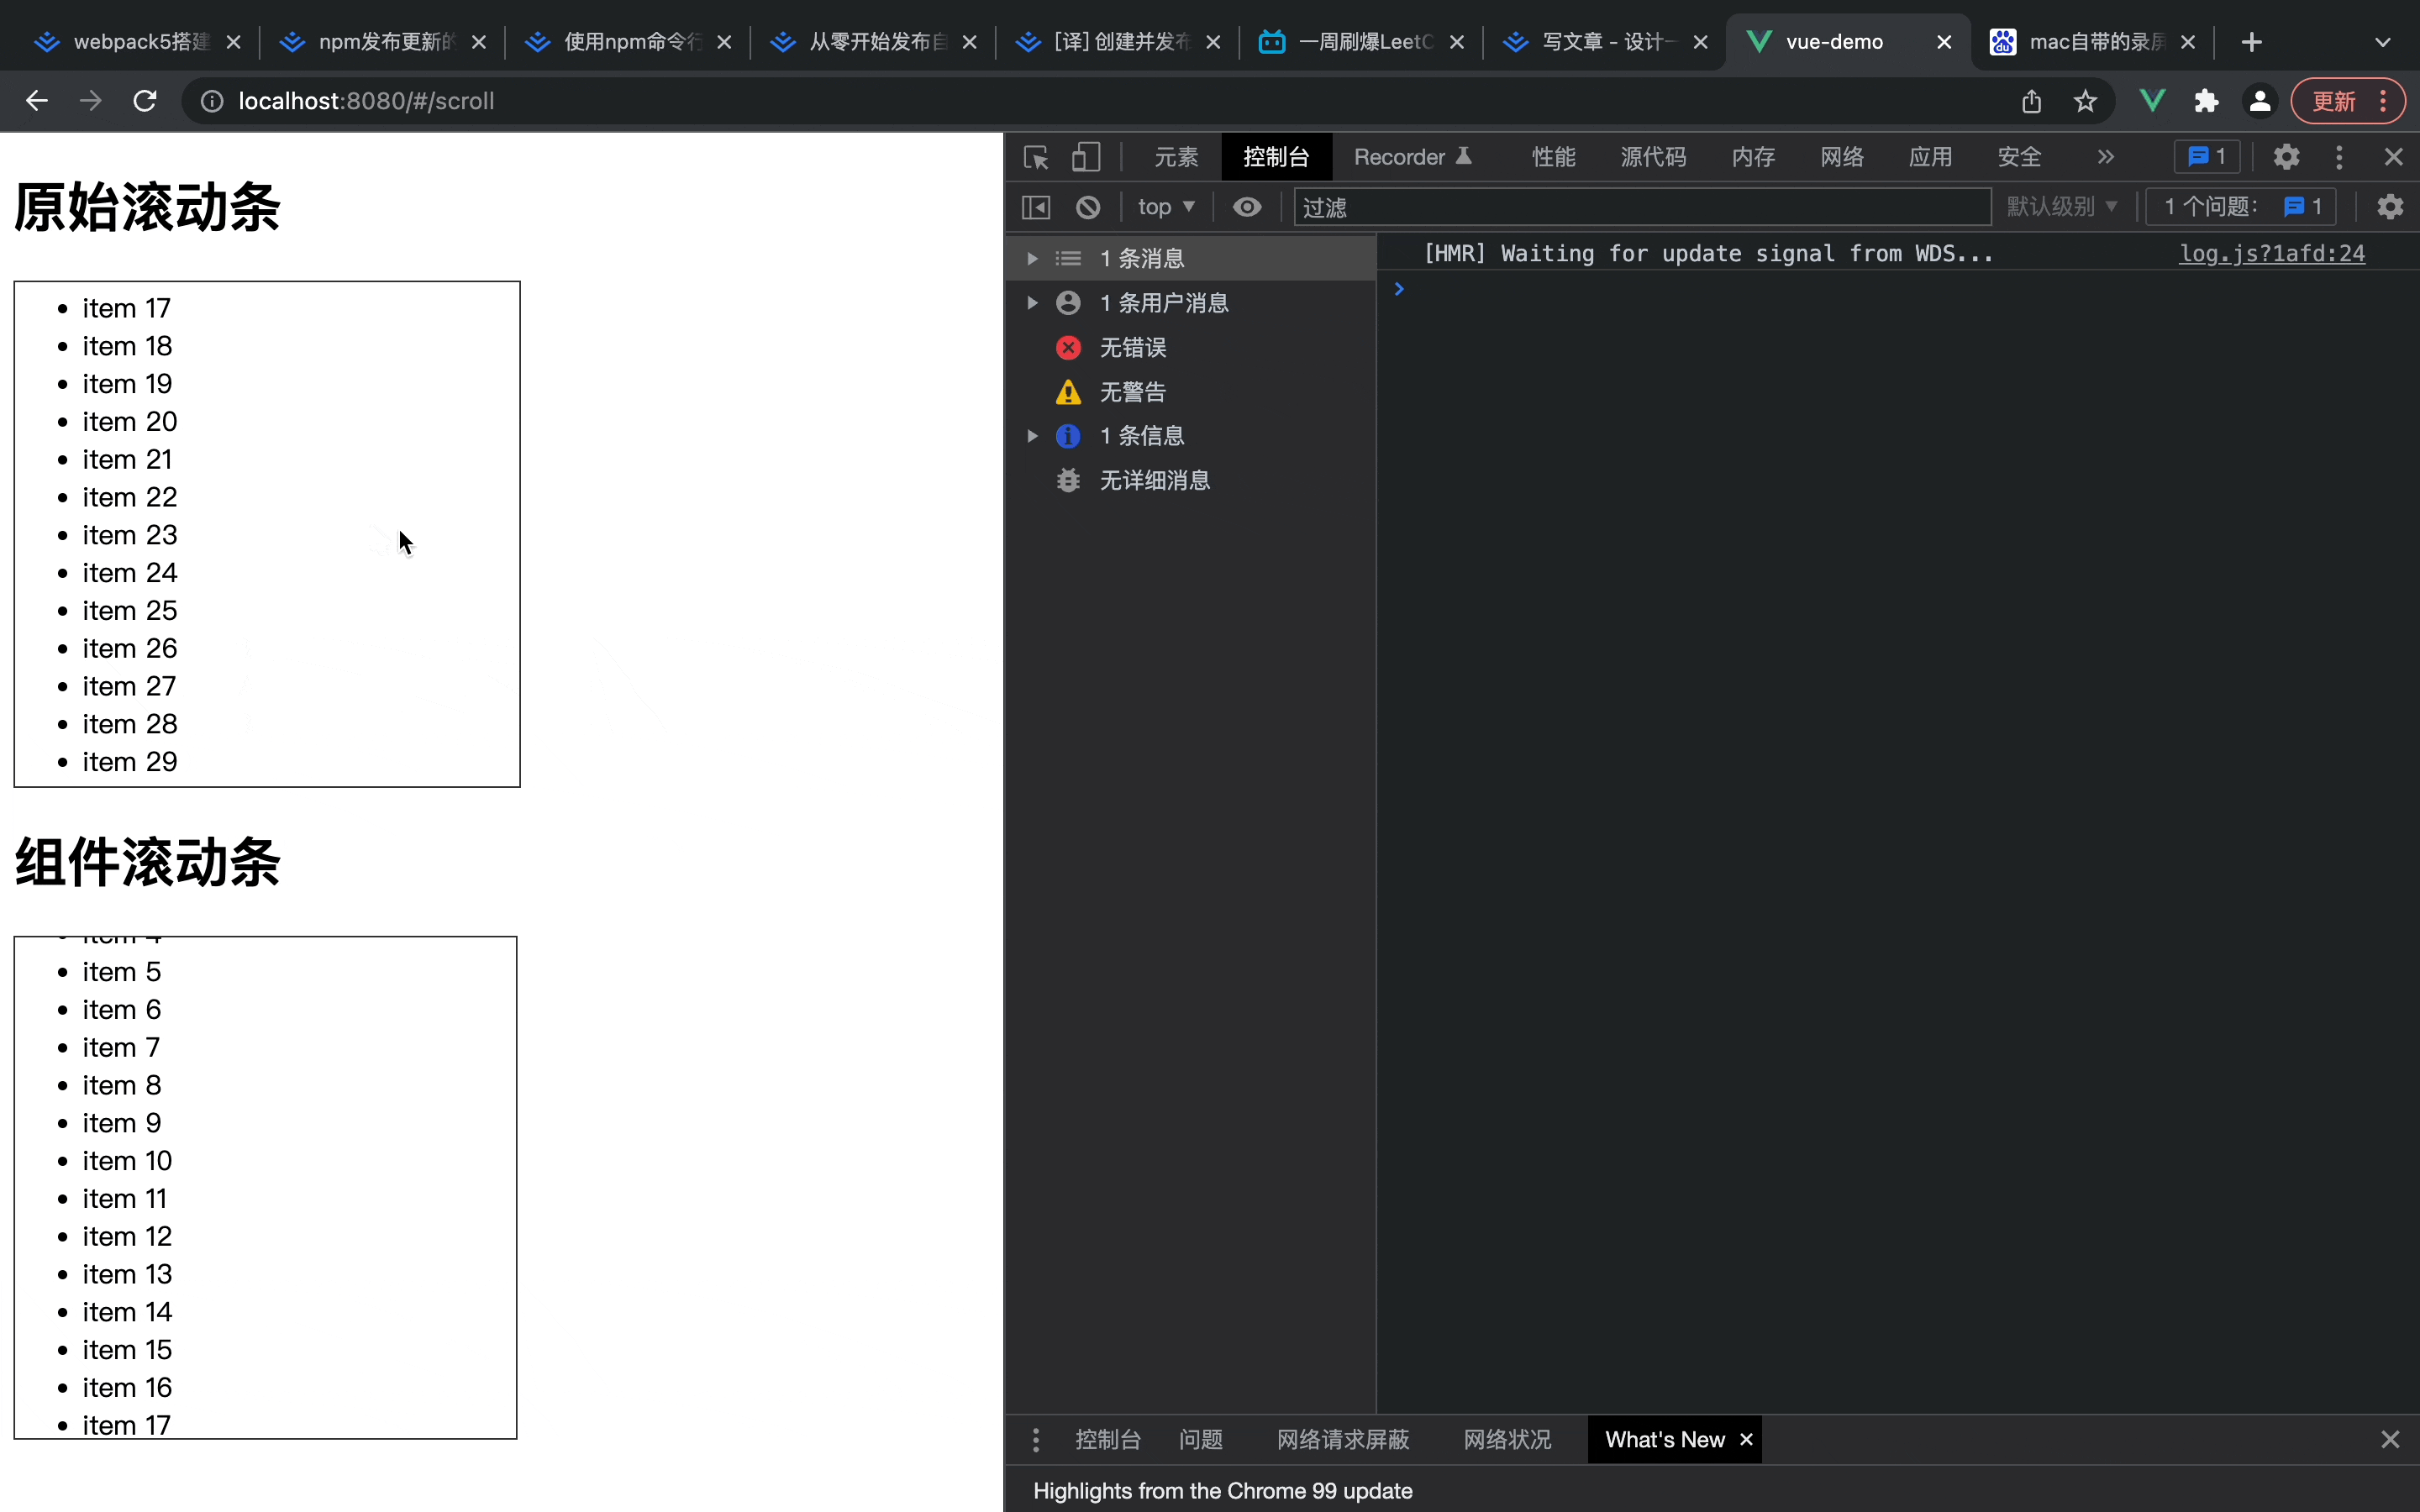Viewport: 2420px width, 1512px height.
Task: Clear the console with the ban icon
Action: 1088,207
